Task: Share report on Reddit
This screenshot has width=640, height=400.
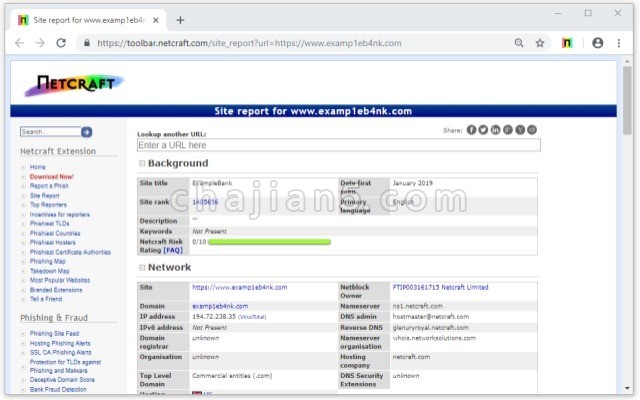Action: coord(532,130)
